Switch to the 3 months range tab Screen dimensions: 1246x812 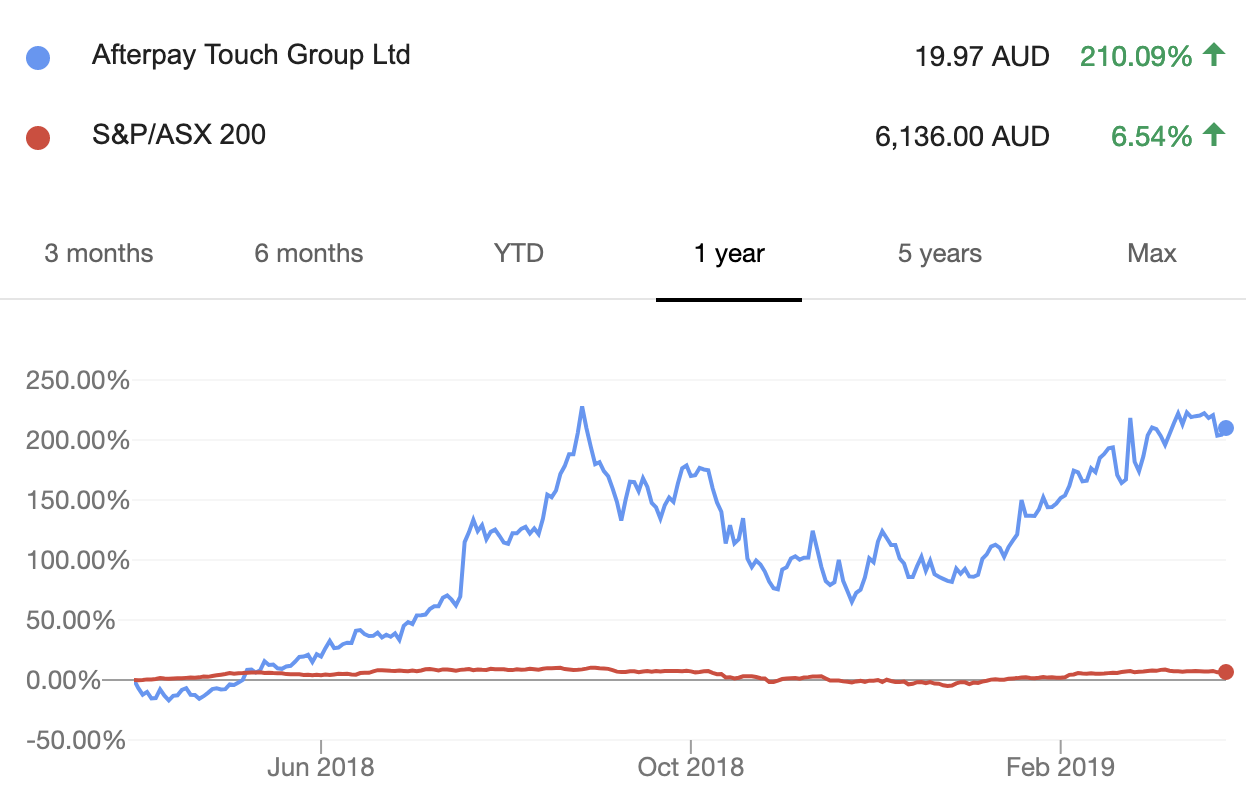[x=99, y=253]
